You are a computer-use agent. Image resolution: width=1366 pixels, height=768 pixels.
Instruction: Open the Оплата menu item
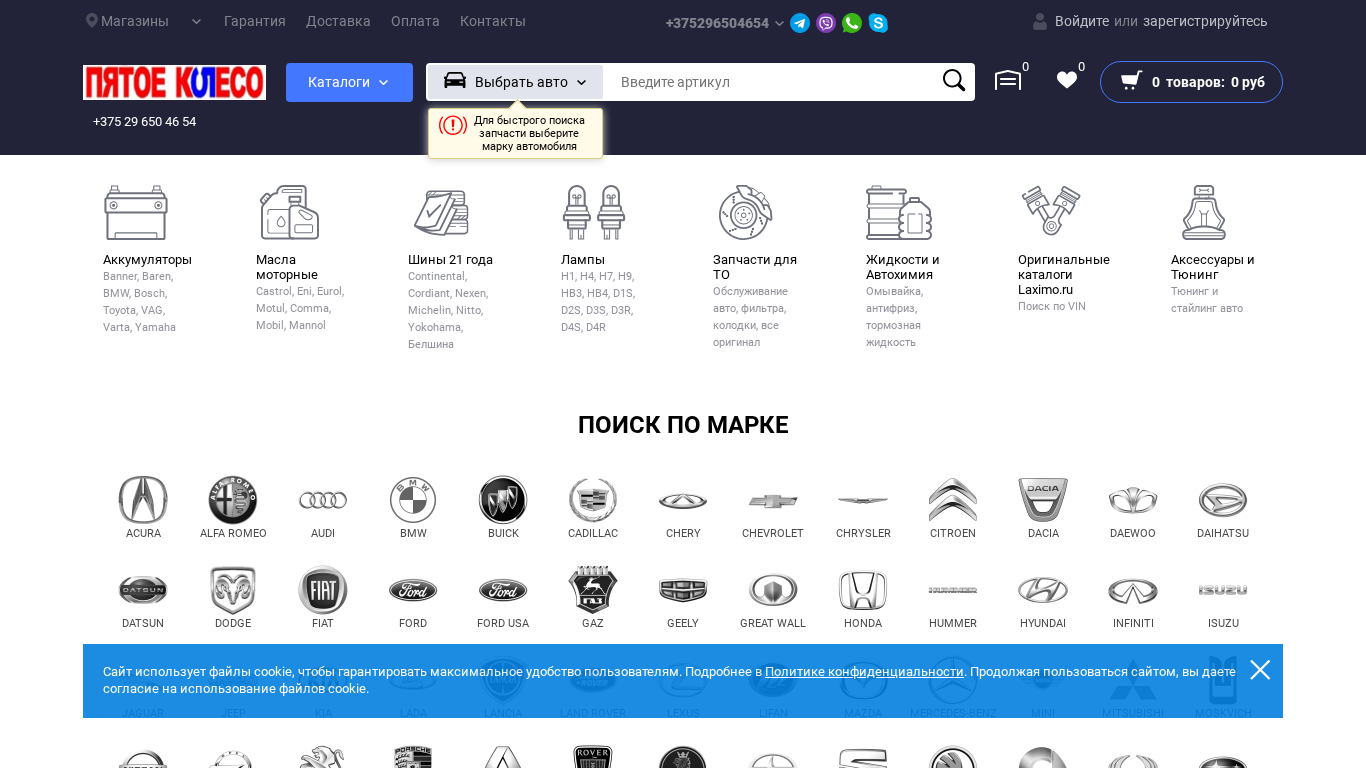point(415,21)
